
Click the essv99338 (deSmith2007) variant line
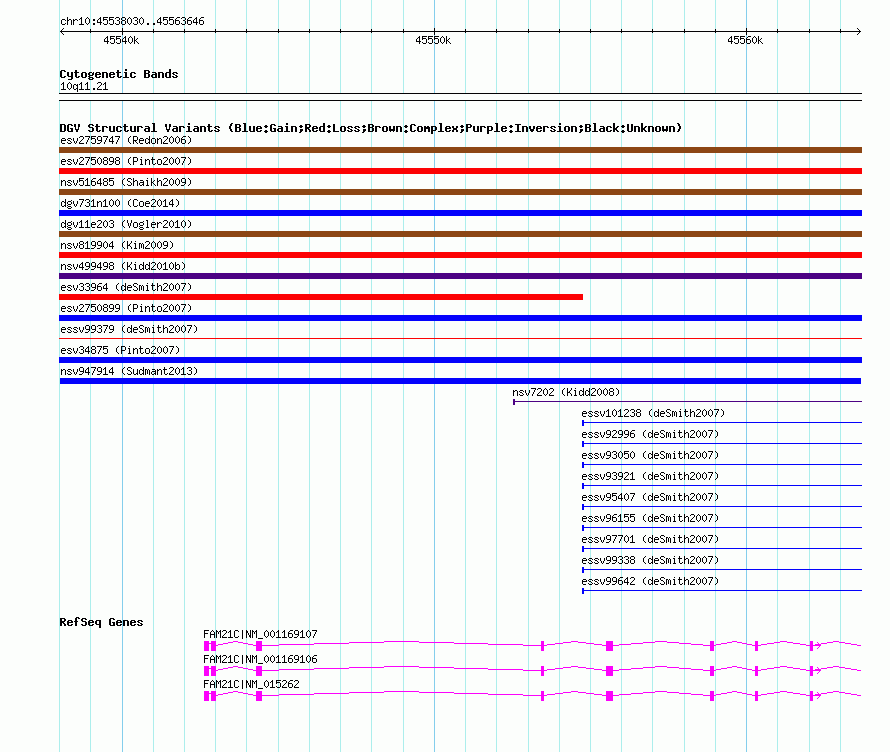click(722, 570)
